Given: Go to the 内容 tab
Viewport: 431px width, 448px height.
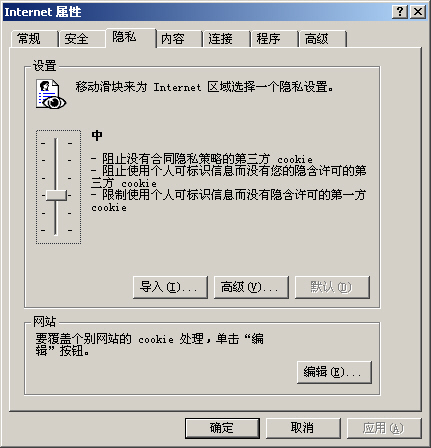Looking at the screenshot, I should [179, 39].
